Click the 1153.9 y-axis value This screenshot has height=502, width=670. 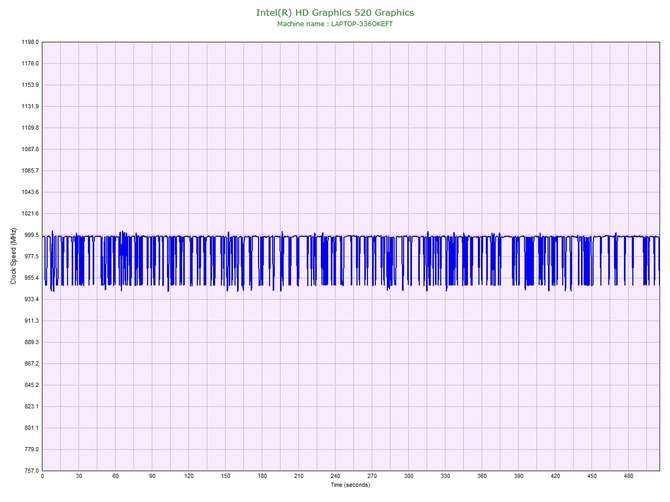click(30, 85)
